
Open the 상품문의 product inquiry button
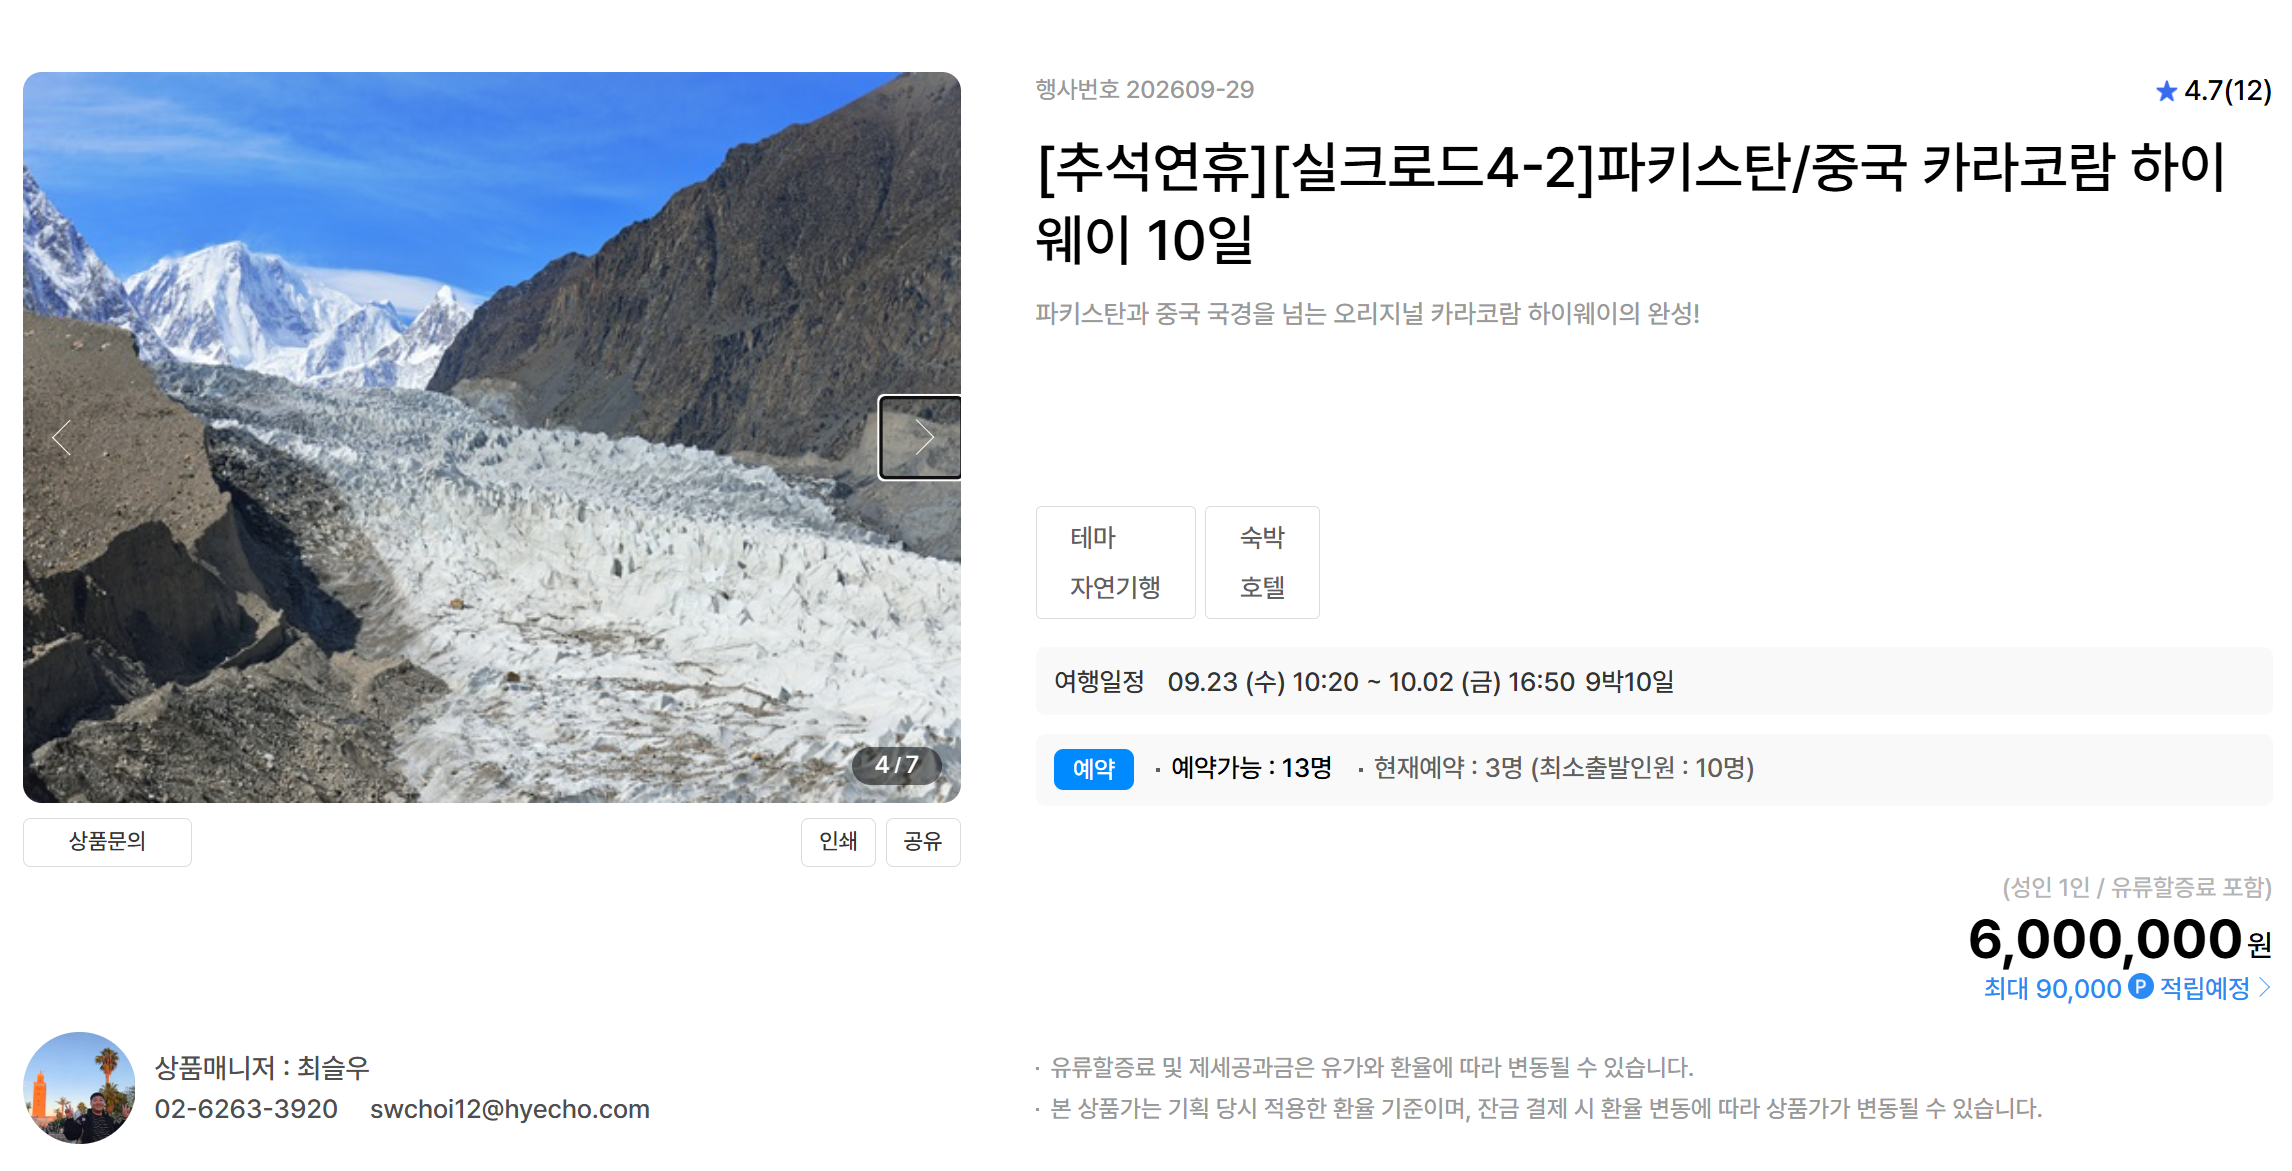point(107,842)
